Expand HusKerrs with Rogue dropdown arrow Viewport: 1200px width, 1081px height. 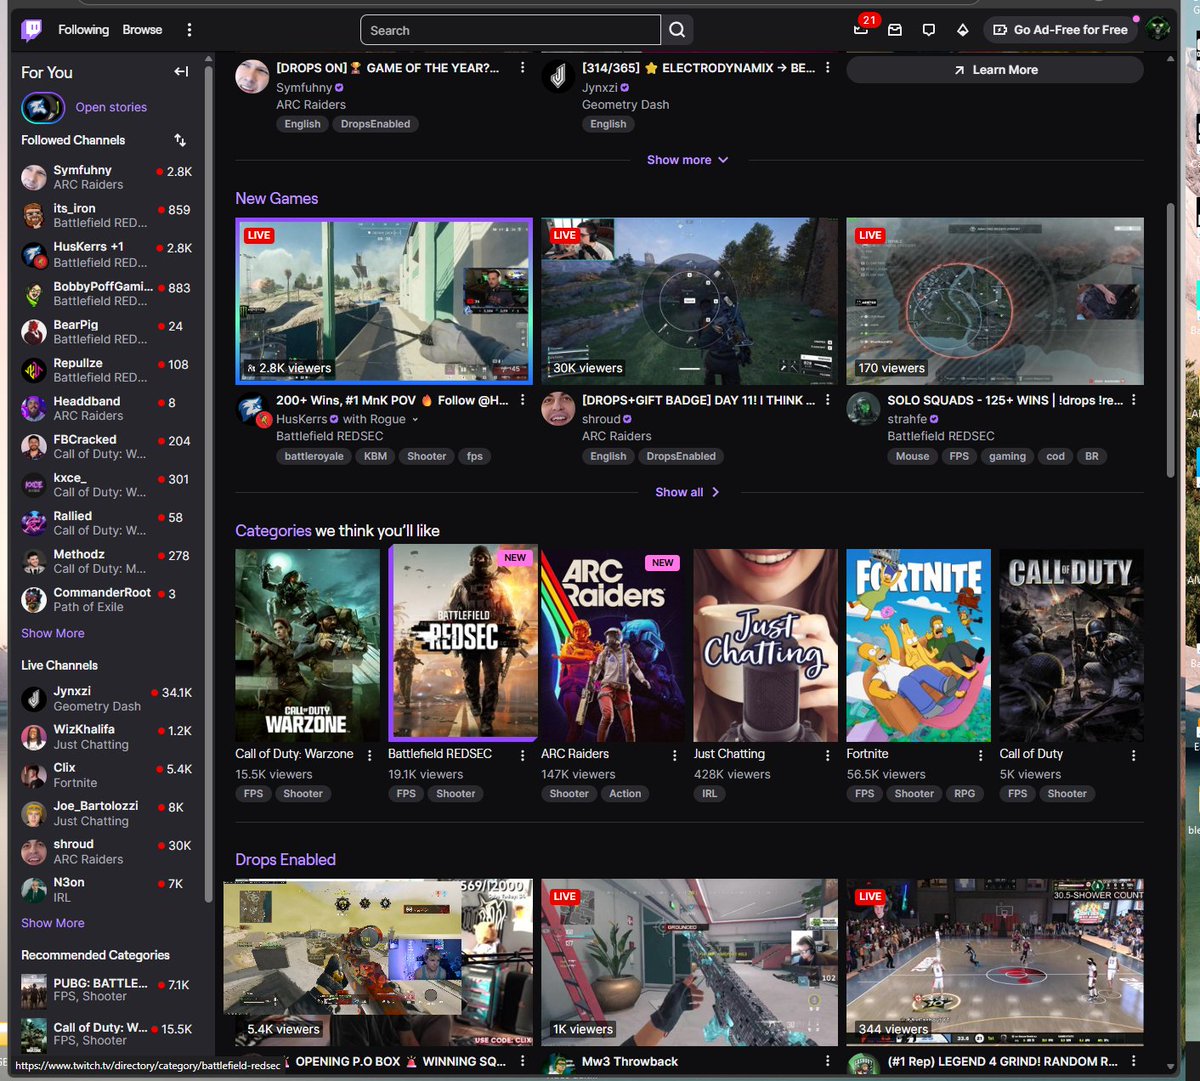point(415,420)
